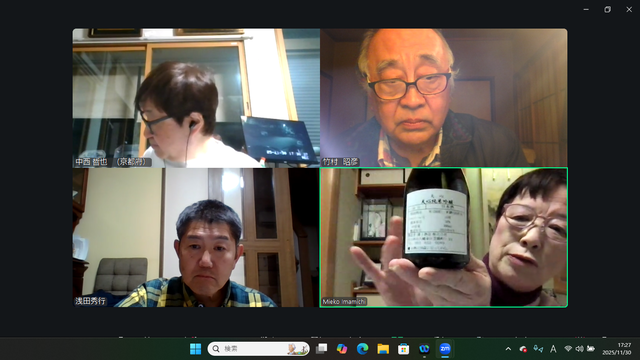Click the taskbar search box

click(x=259, y=349)
